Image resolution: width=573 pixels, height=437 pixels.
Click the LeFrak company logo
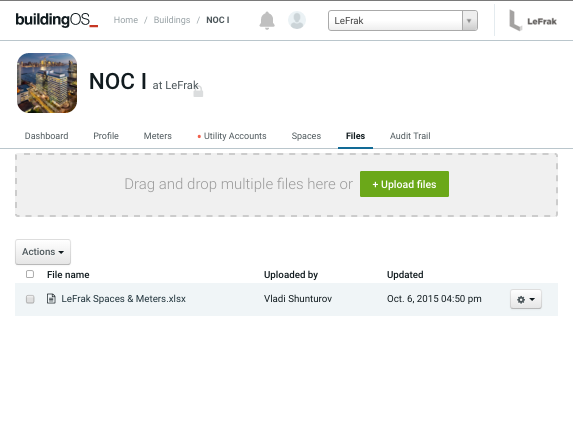tap(533, 21)
